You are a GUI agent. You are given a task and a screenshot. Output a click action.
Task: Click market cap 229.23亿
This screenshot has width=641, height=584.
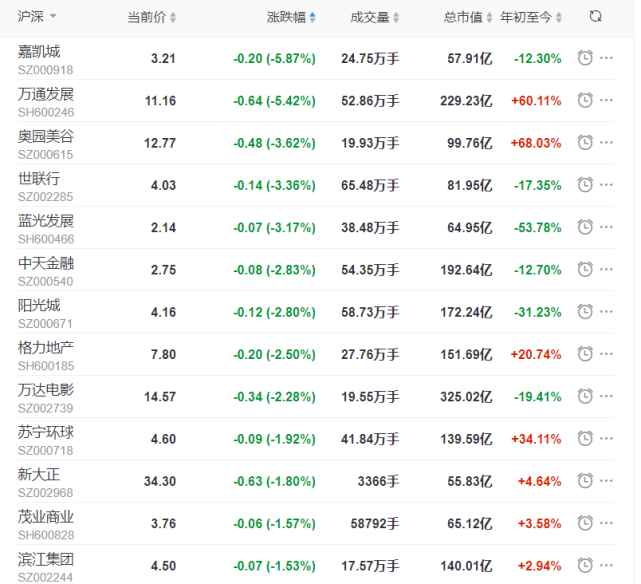pyautogui.click(x=466, y=101)
